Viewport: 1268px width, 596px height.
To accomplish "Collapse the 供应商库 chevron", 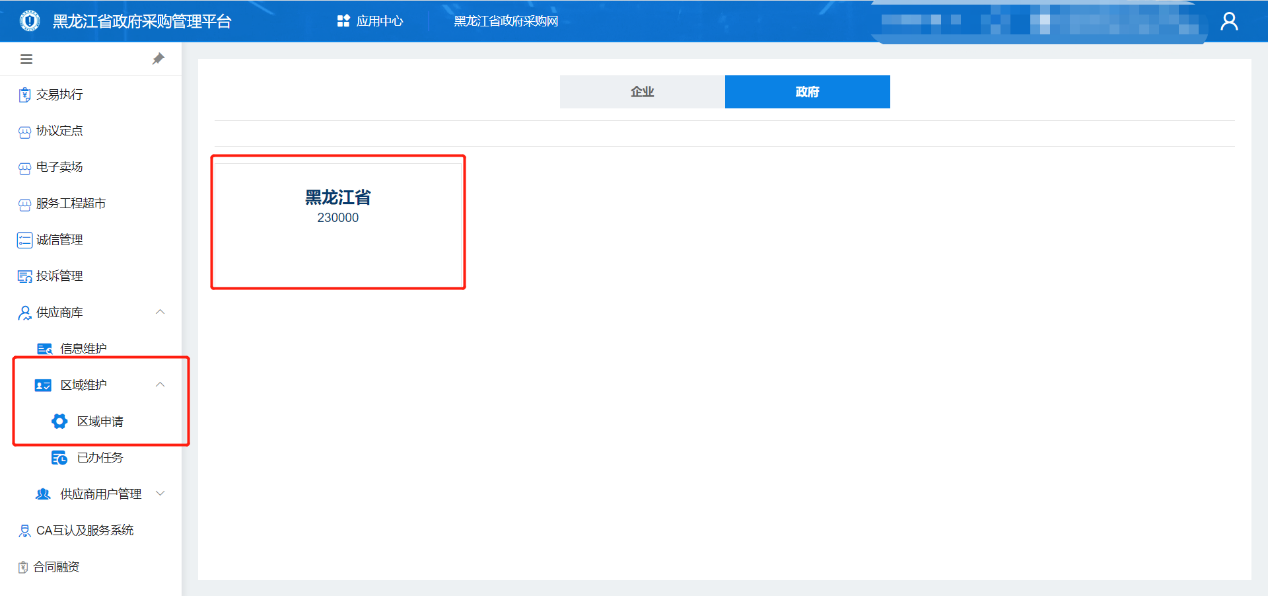I will tap(160, 312).
